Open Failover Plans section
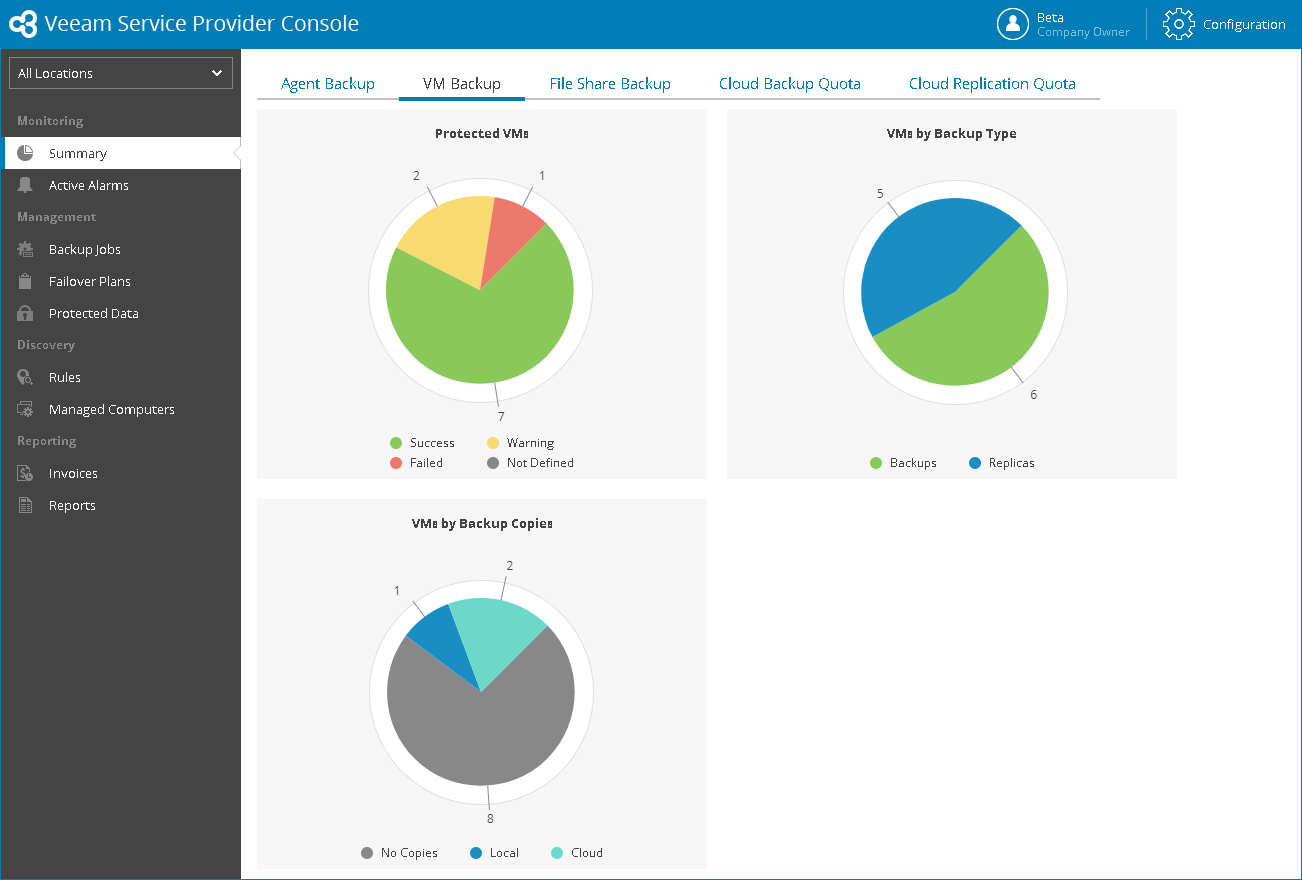 121,281
